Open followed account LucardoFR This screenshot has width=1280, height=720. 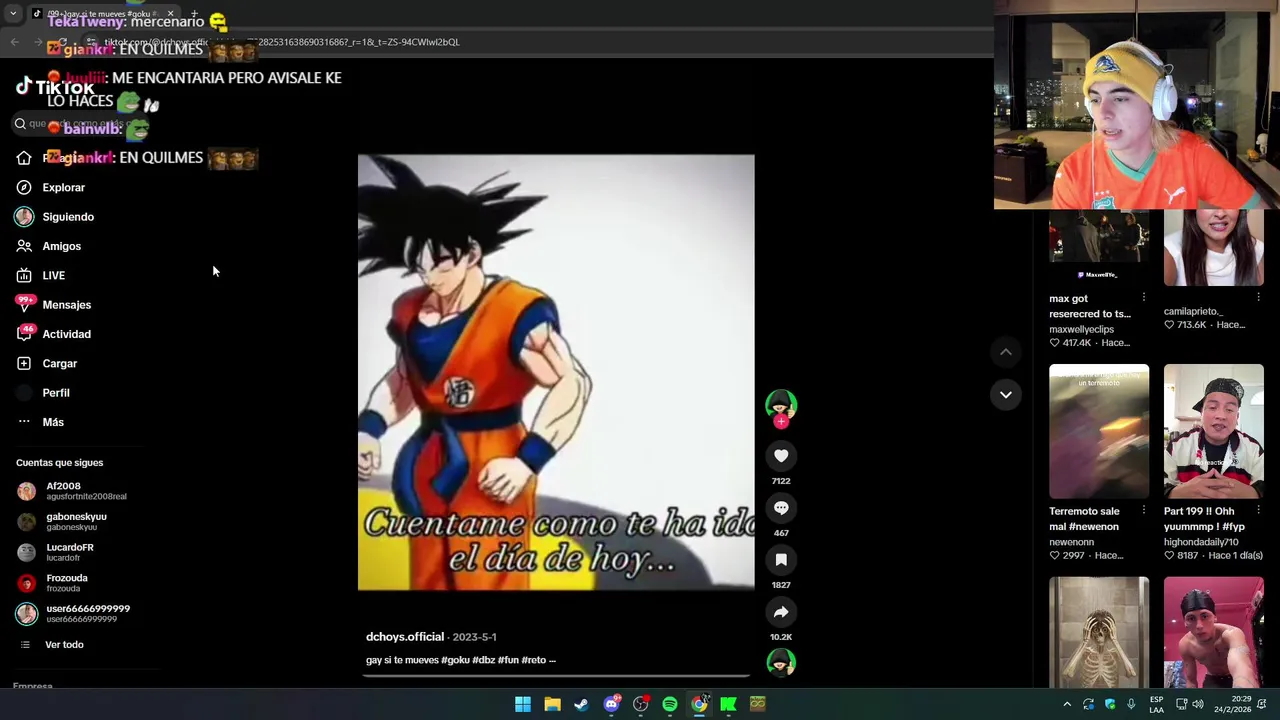pyautogui.click(x=56, y=552)
